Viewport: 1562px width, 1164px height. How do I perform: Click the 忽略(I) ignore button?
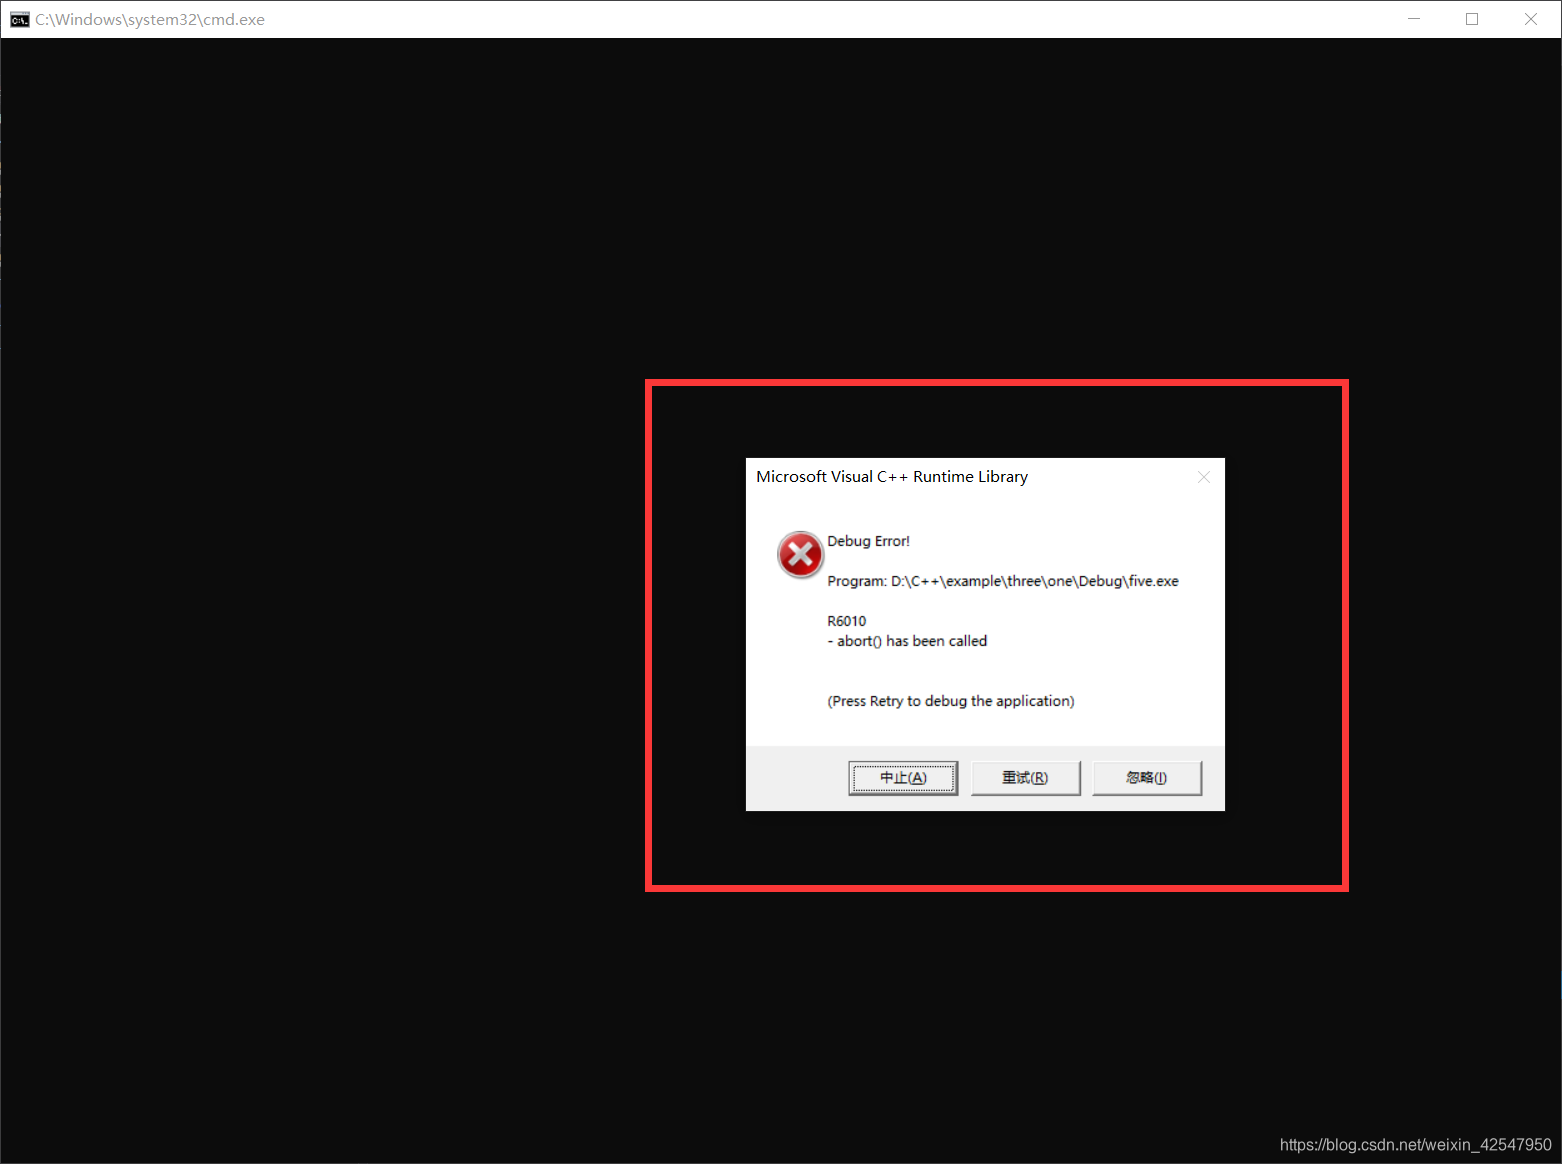click(1147, 778)
